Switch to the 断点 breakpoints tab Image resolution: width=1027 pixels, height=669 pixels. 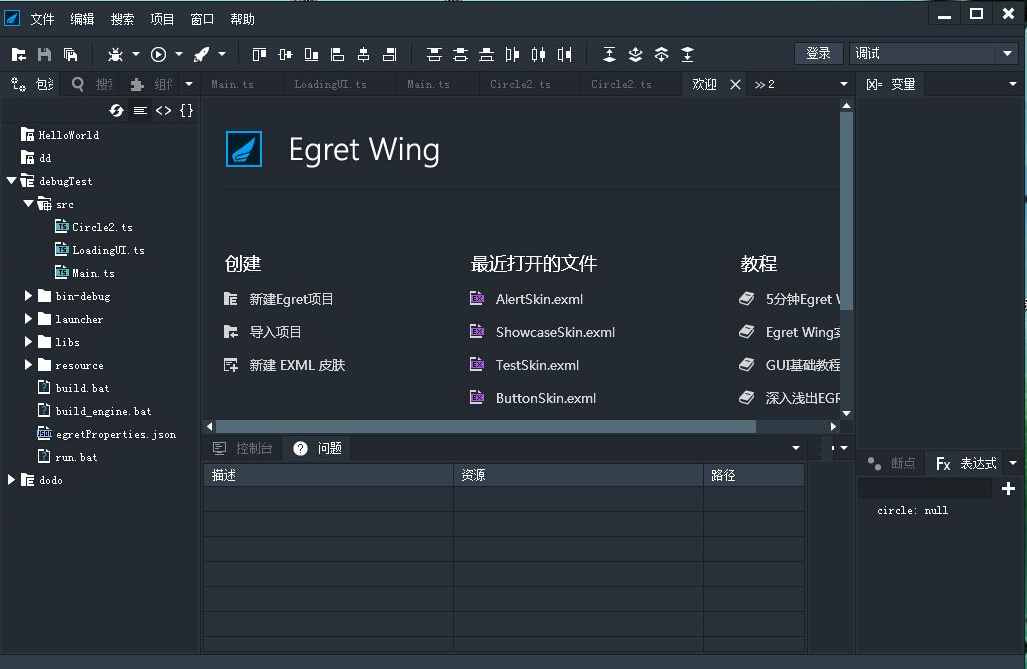tap(892, 463)
